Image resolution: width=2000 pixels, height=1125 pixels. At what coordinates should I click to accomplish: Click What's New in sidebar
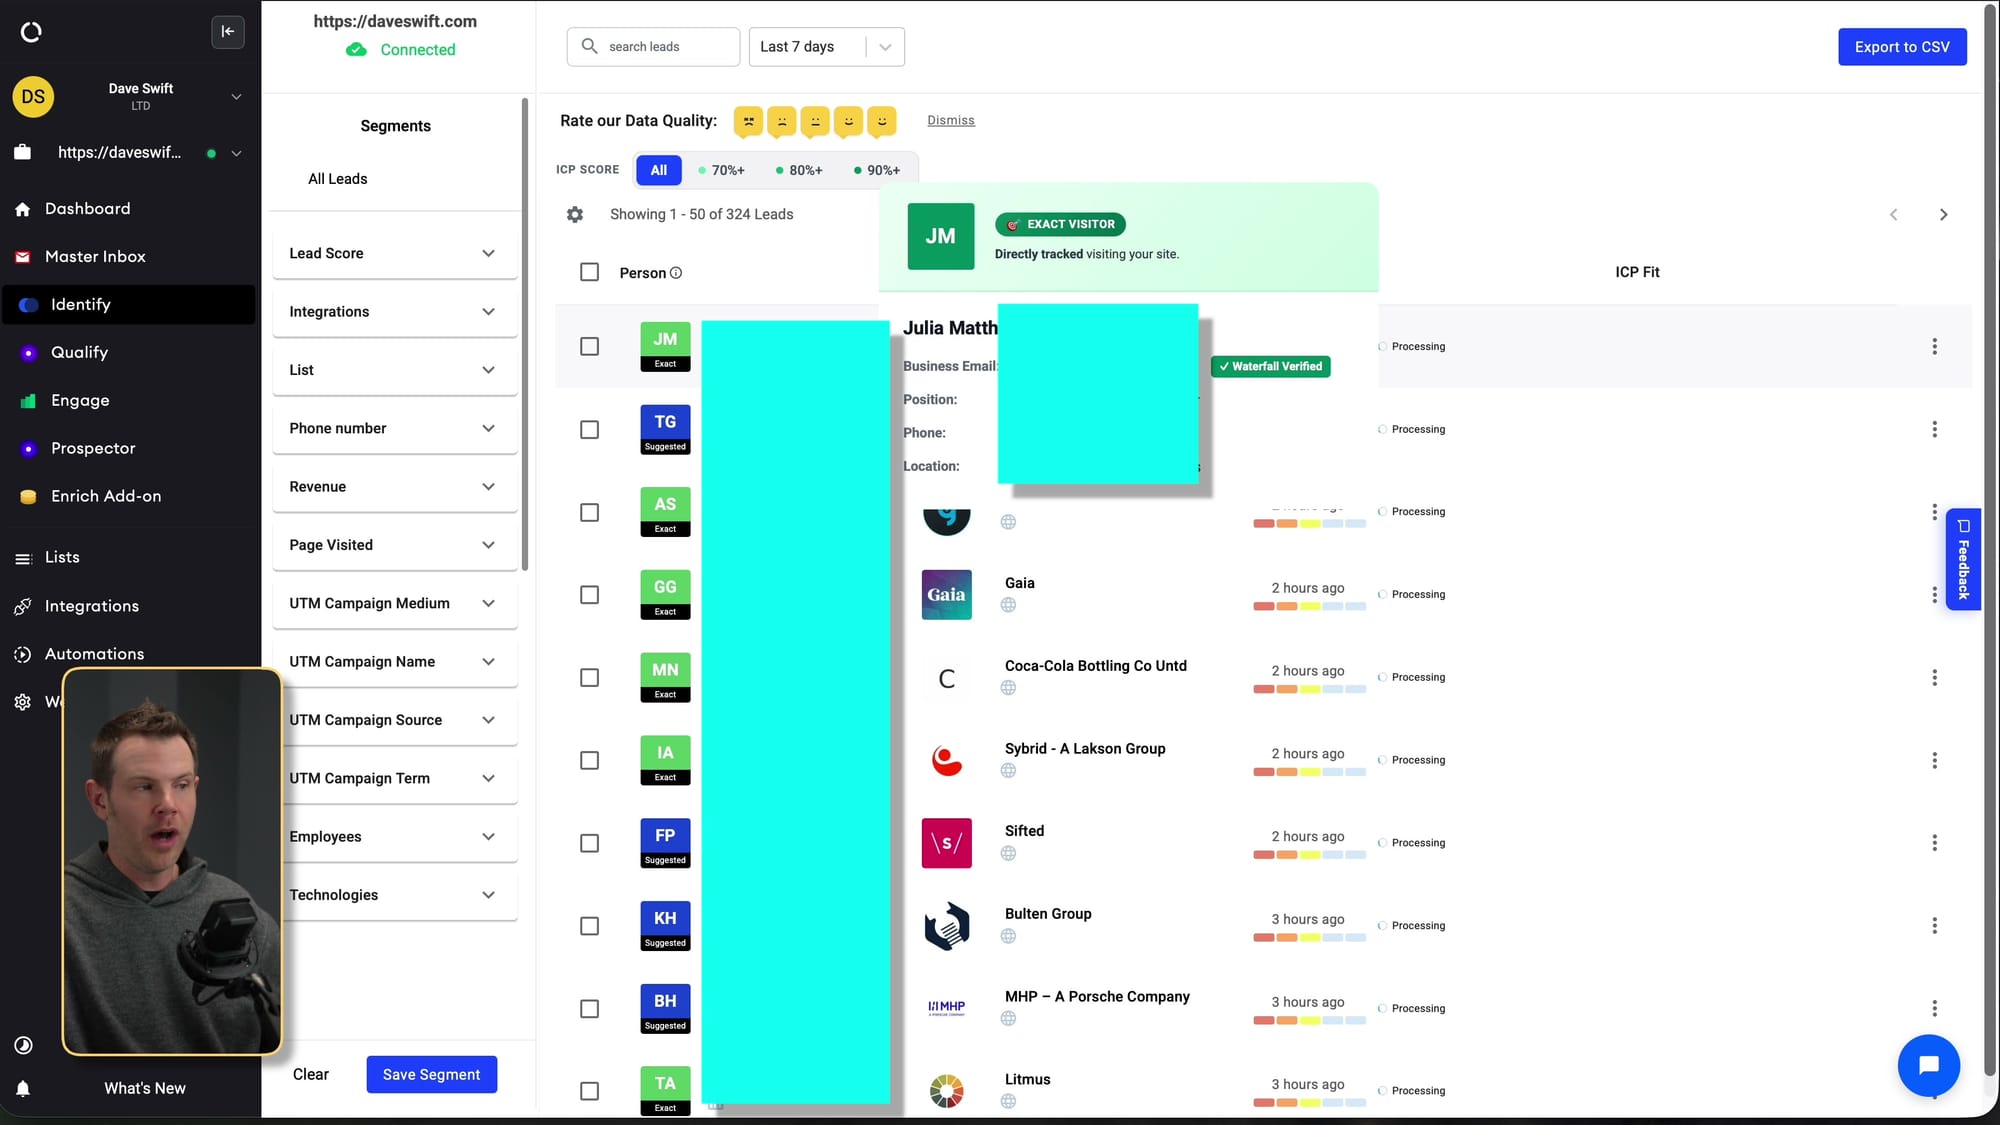tap(145, 1089)
